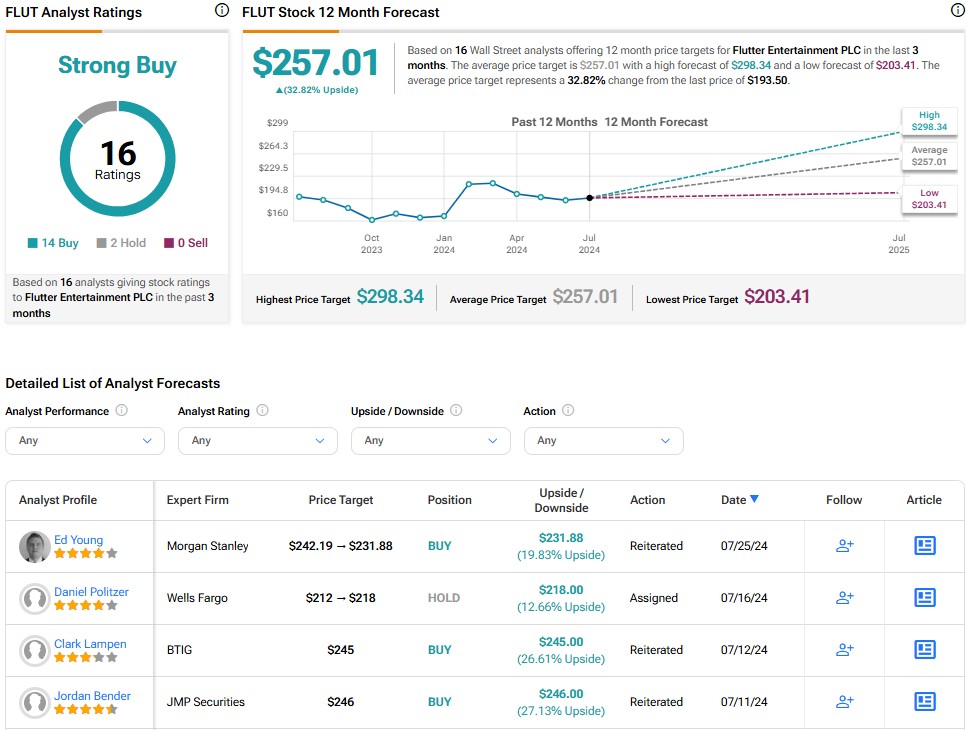Viewport: 966px width, 730px height.
Task: Click info icon next to Upside / Downside filter
Action: (456, 411)
